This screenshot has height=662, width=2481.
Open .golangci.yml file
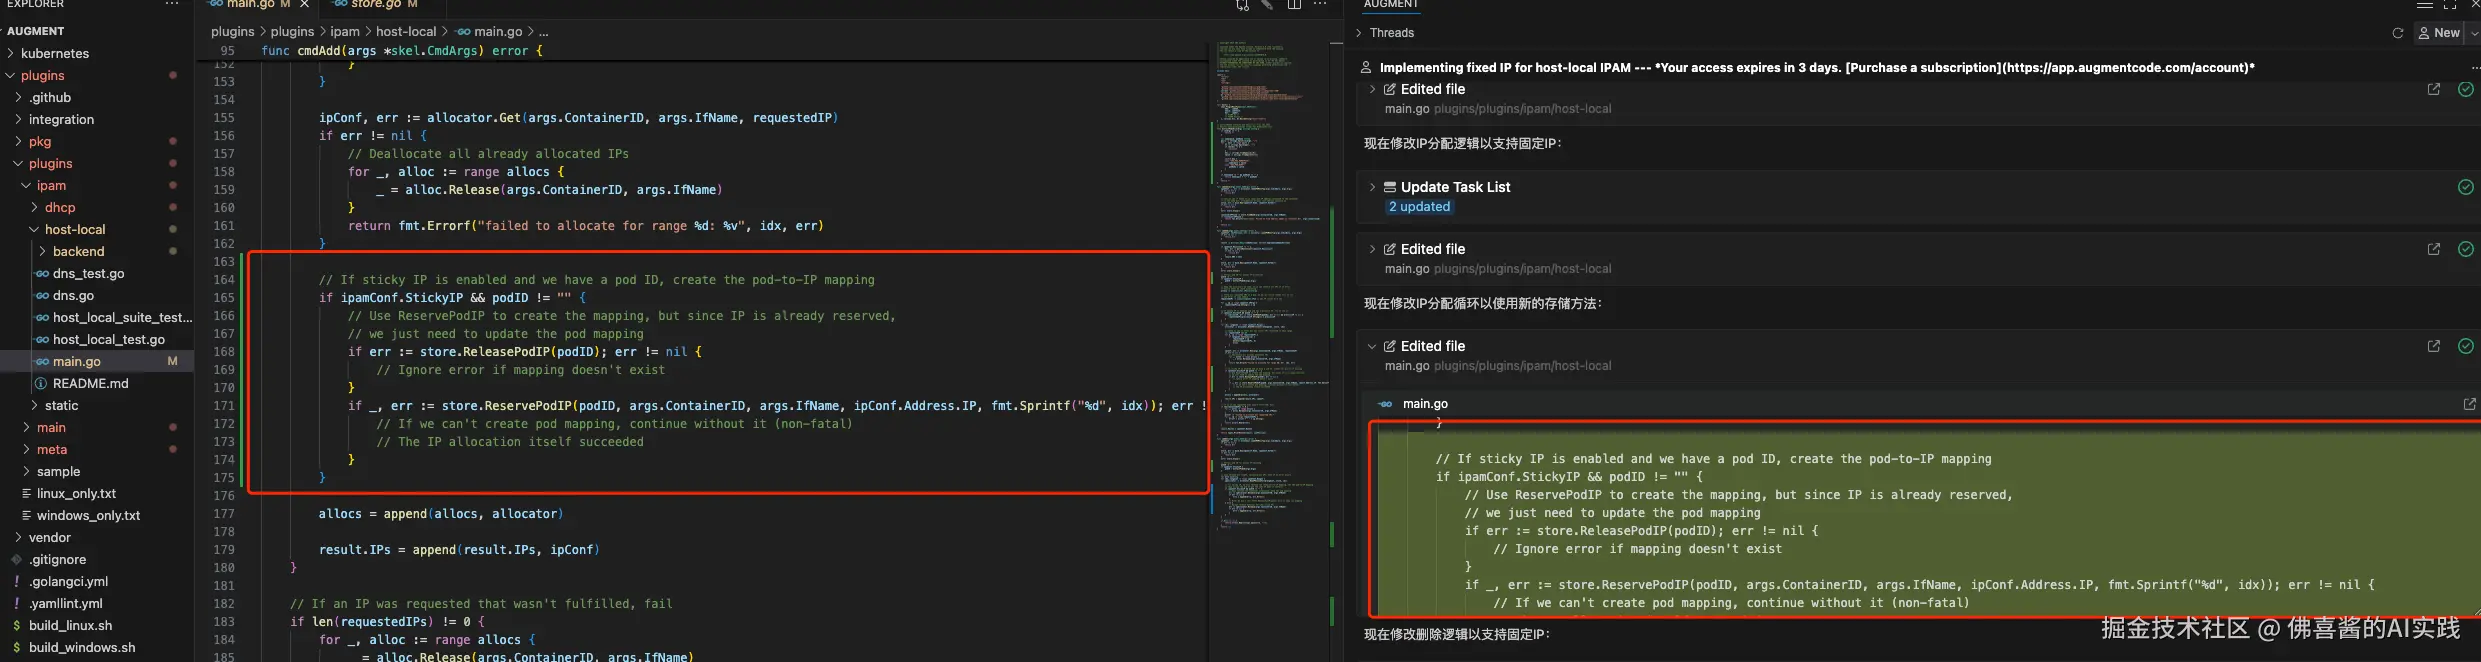click(97, 581)
